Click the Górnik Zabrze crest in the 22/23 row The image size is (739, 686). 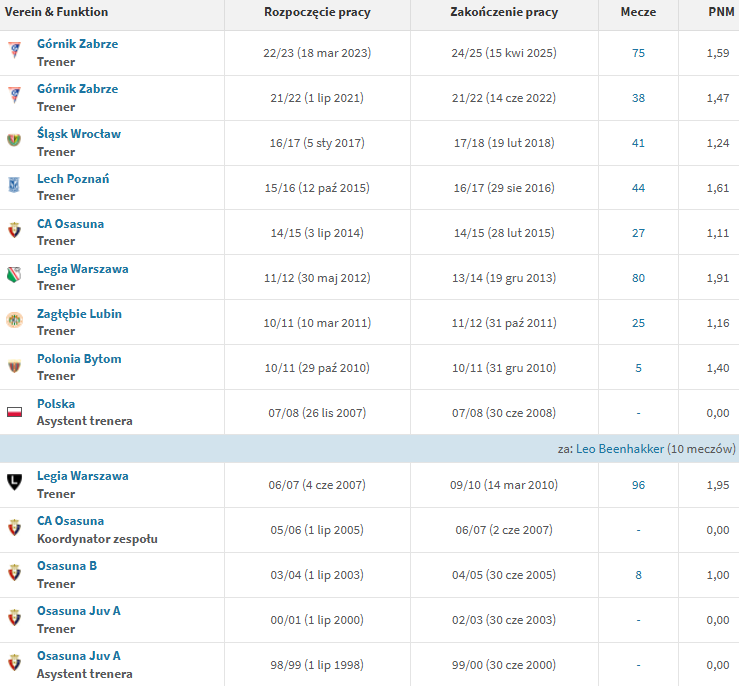pyautogui.click(x=15, y=49)
